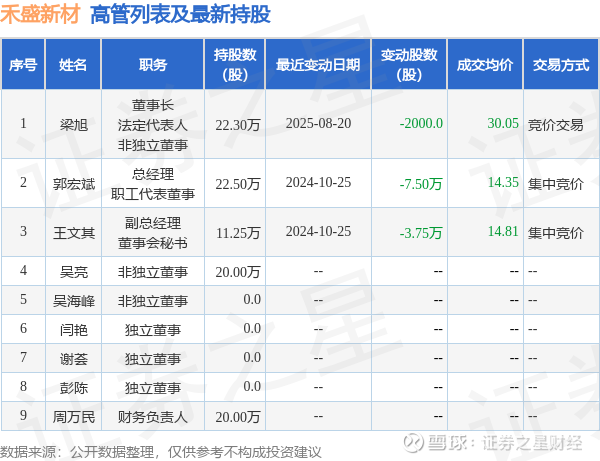
Task: Click the 22.50万 holdings value
Action: (x=238, y=184)
